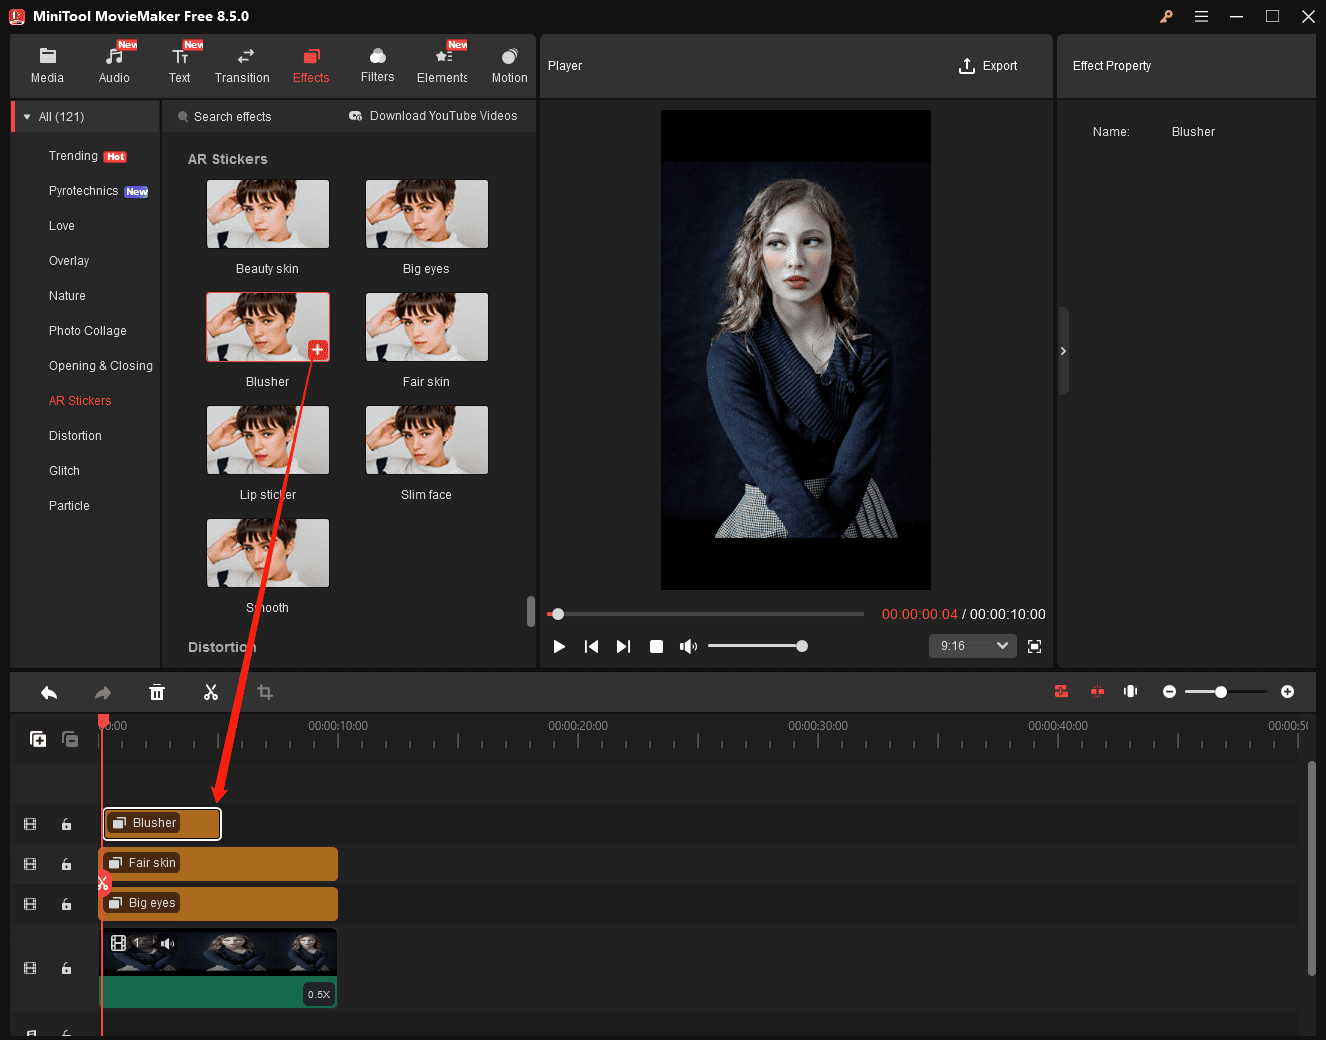Viewport: 1326px width, 1040px height.
Task: Open the Text panel
Action: (180, 63)
